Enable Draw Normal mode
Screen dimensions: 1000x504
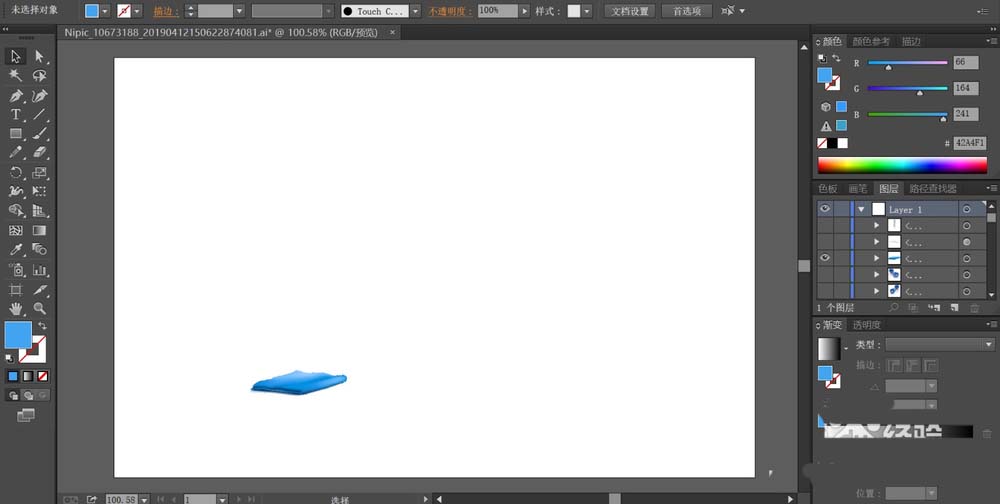(x=13, y=396)
